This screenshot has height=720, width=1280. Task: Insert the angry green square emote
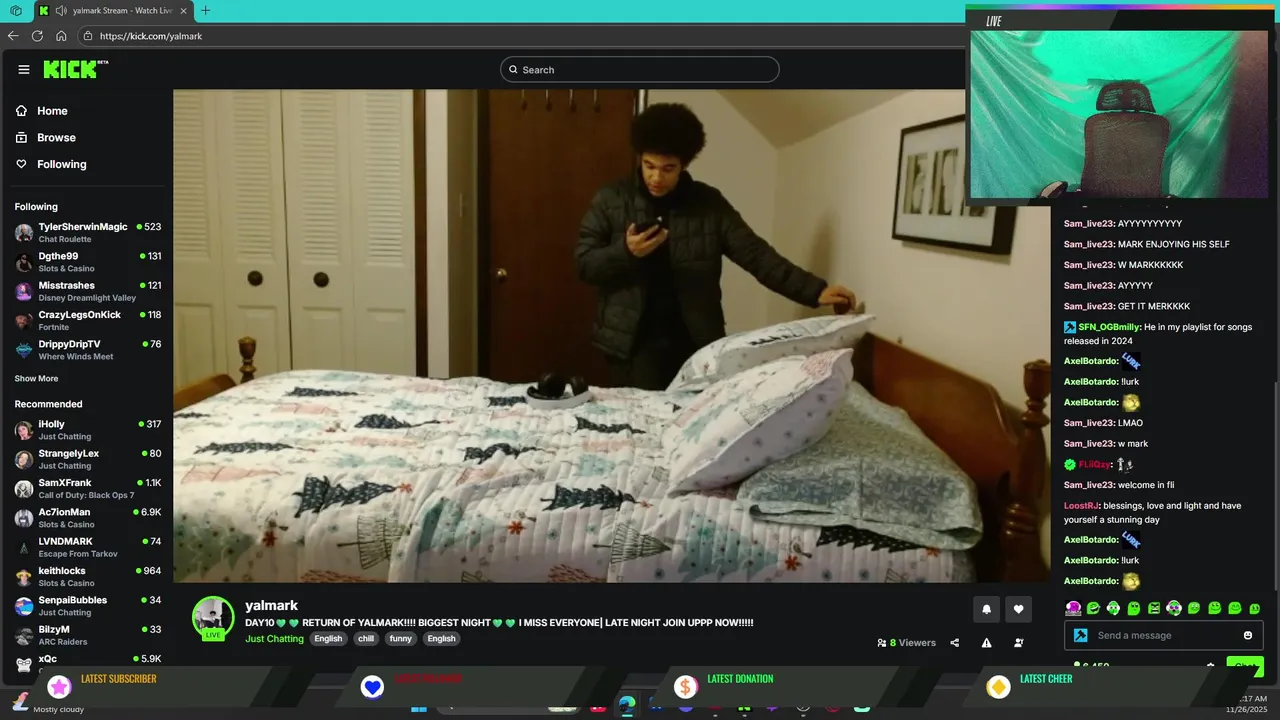pos(1154,608)
